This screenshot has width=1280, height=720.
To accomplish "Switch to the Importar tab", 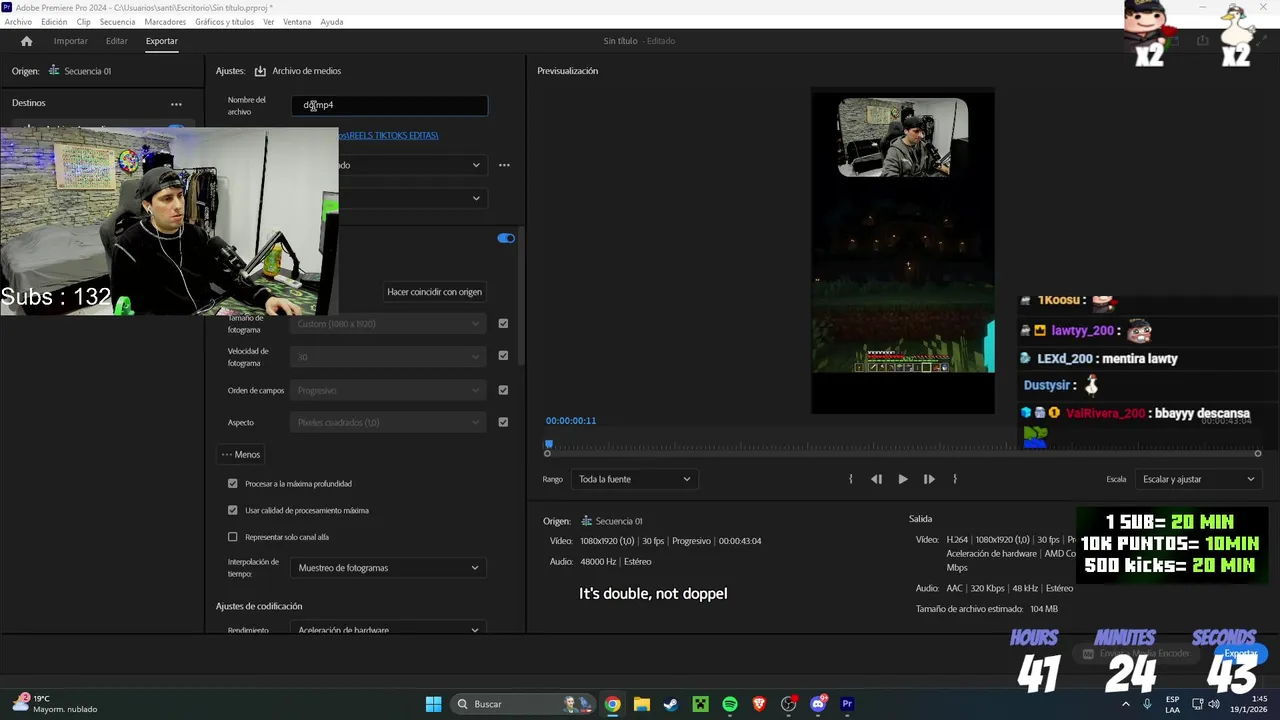I will click(70, 41).
